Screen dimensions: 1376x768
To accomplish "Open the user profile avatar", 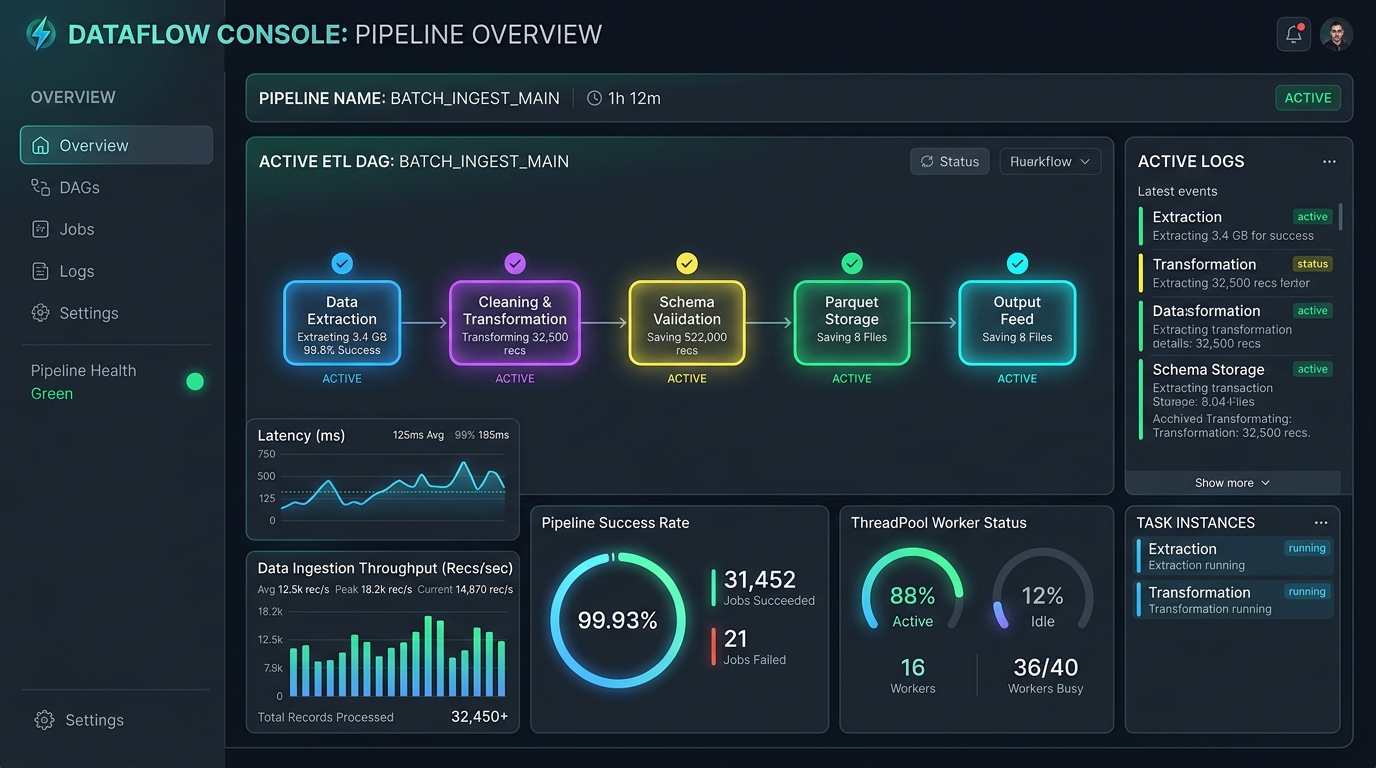I will [1336, 34].
